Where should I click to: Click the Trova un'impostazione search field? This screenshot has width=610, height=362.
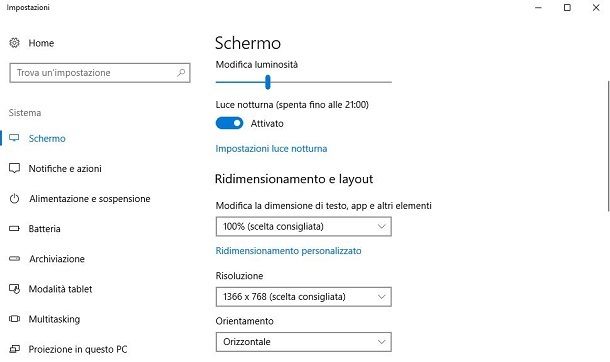pos(100,73)
